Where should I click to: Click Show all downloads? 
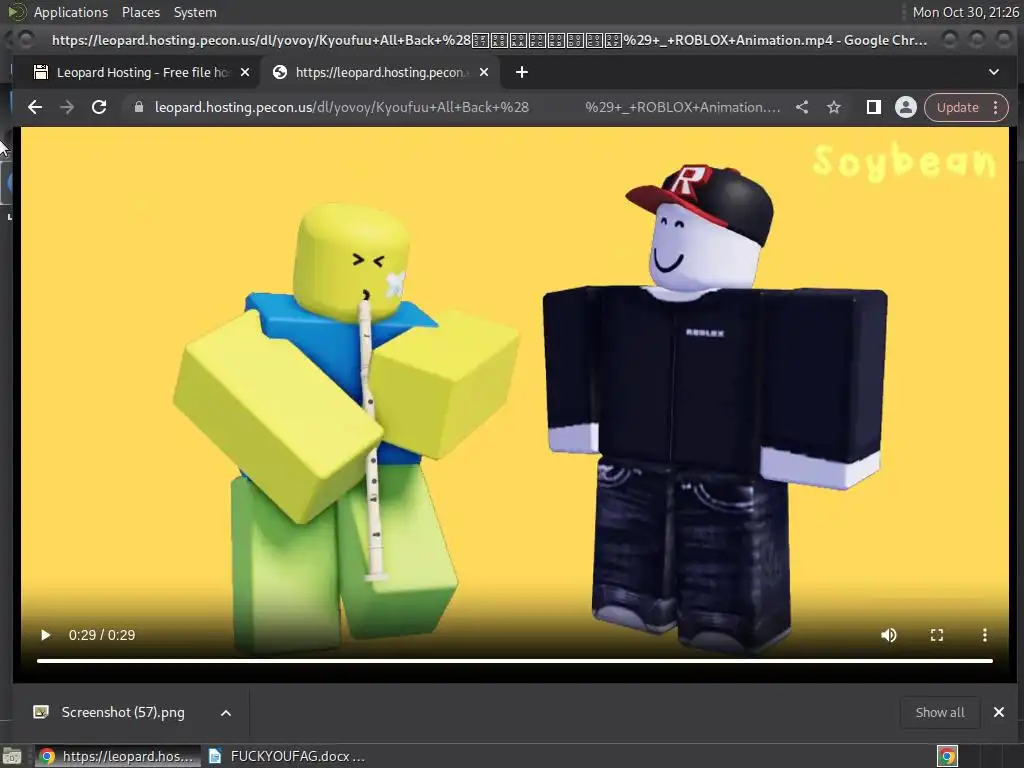[x=940, y=712]
